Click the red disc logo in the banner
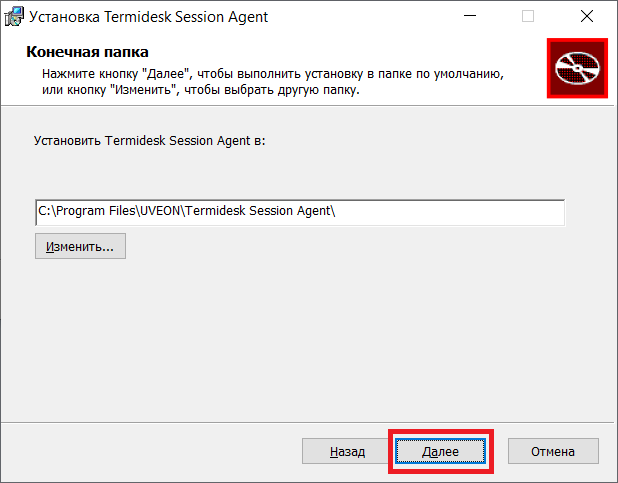Viewport: 618px width, 483px height. 580,69
